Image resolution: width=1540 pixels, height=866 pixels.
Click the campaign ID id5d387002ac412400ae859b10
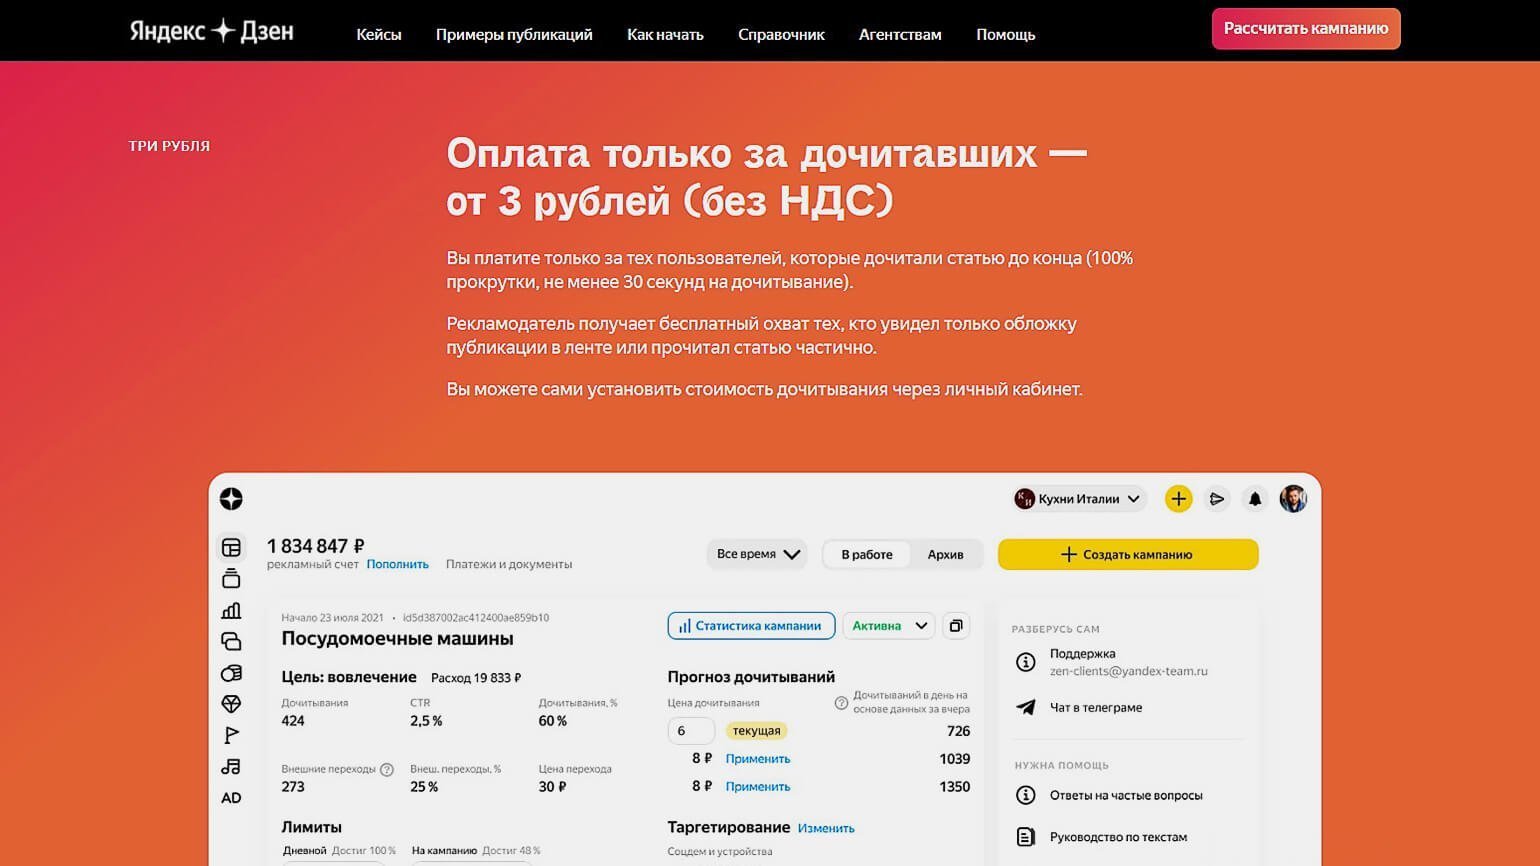pos(476,618)
